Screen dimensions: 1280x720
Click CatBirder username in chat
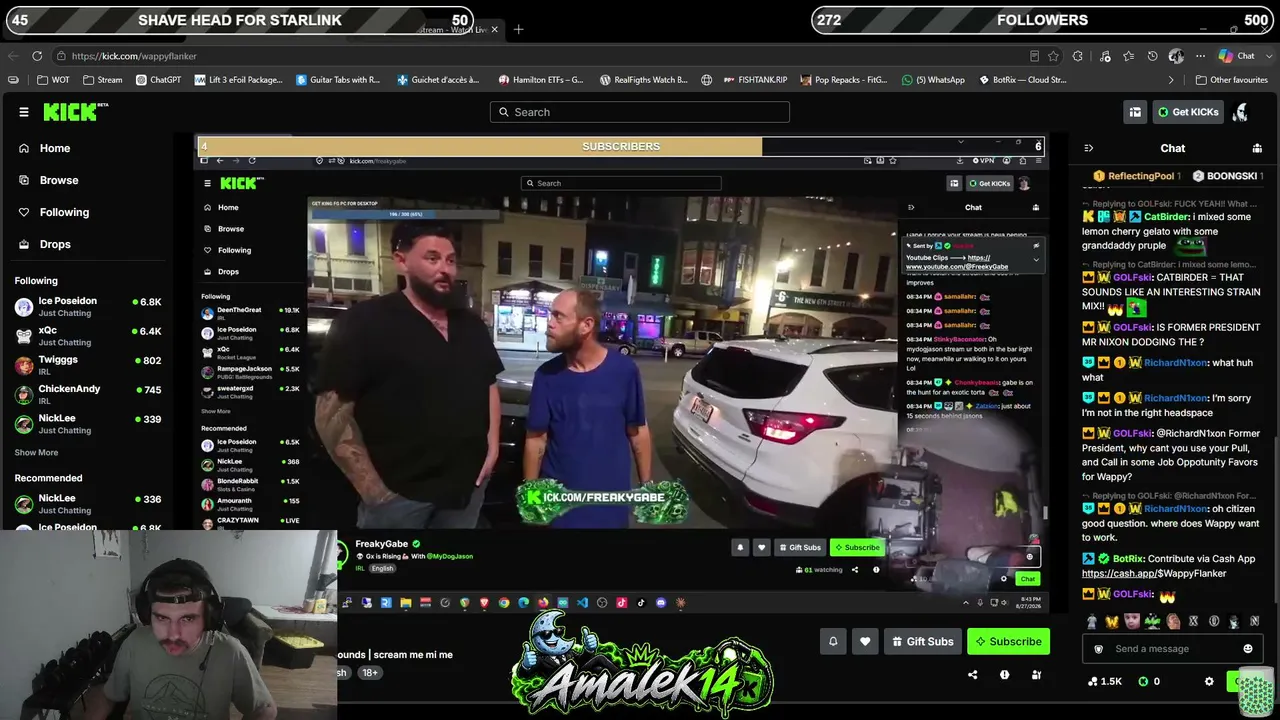click(x=1166, y=216)
